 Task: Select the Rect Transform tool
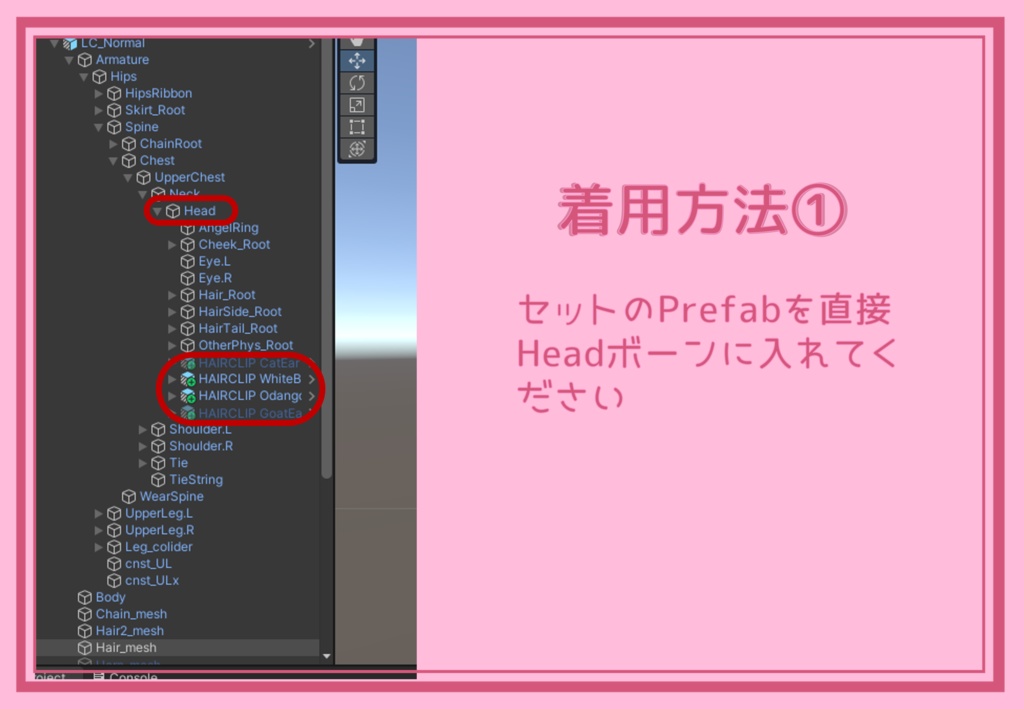357,127
